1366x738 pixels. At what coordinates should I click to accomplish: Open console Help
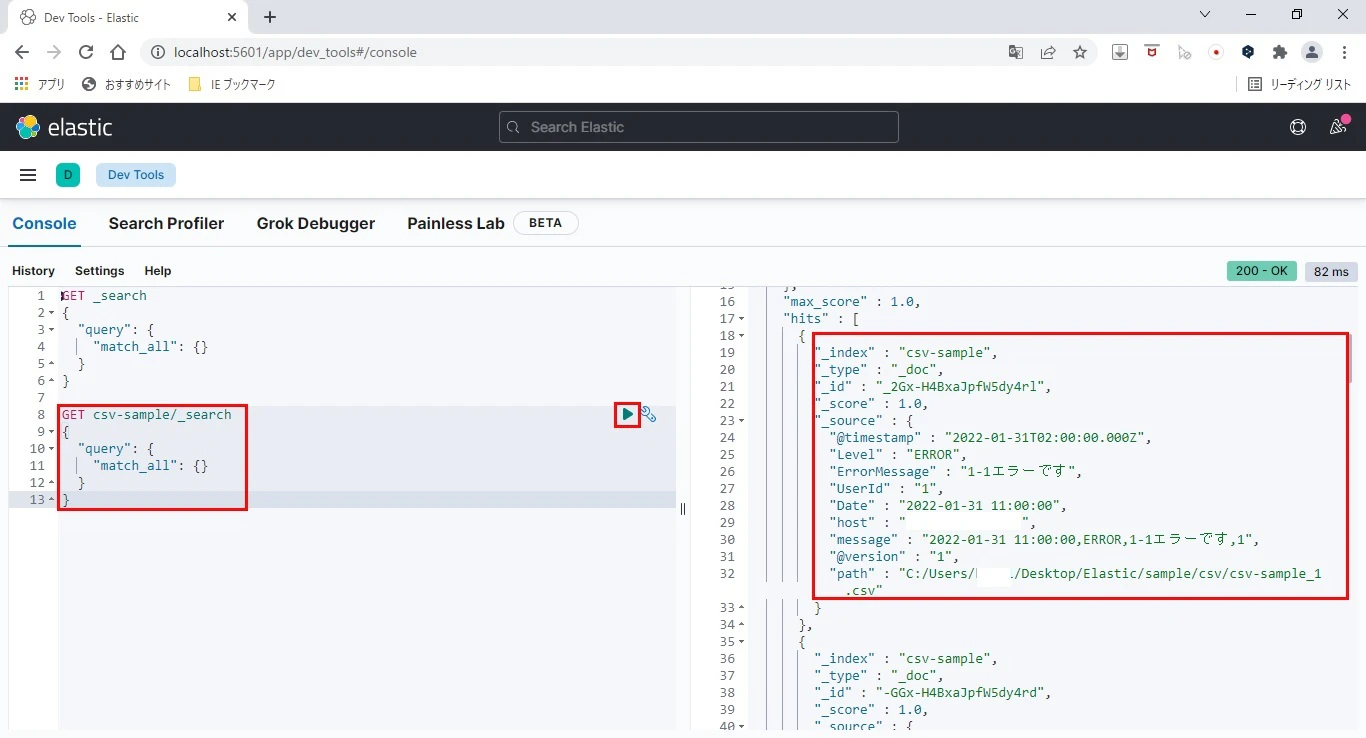click(158, 271)
